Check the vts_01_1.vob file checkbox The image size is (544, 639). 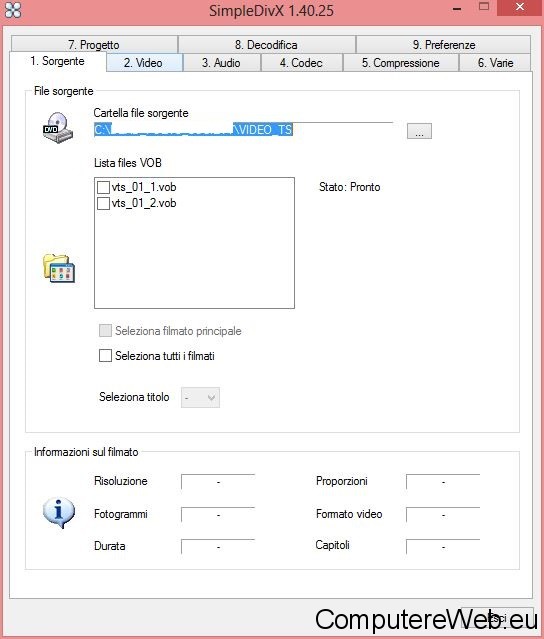coord(103,187)
